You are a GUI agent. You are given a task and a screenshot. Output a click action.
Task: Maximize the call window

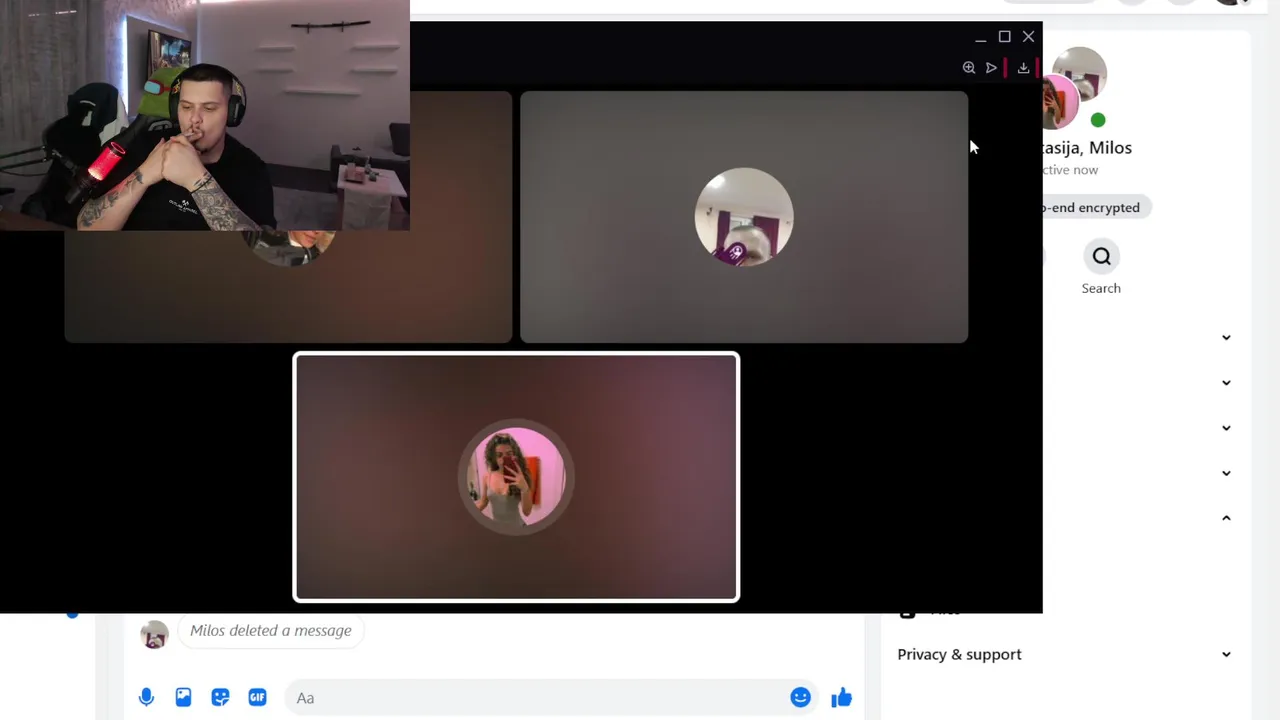1004,36
